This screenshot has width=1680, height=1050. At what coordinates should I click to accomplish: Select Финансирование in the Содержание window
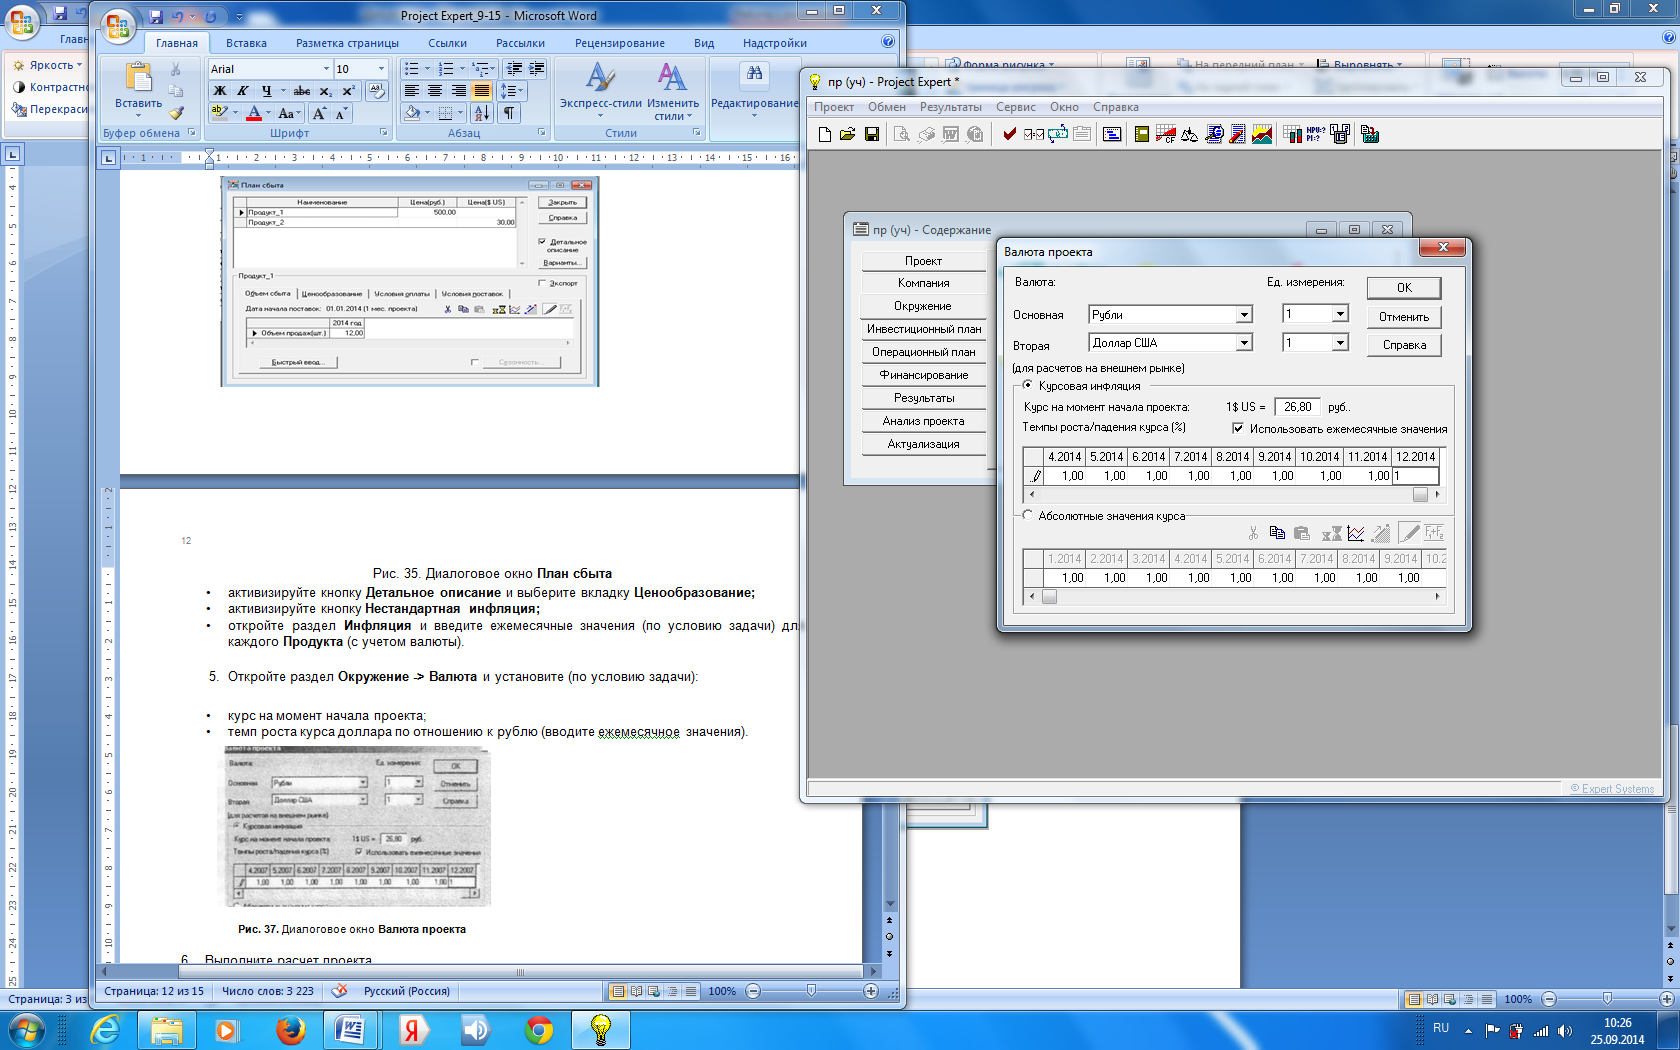924,375
